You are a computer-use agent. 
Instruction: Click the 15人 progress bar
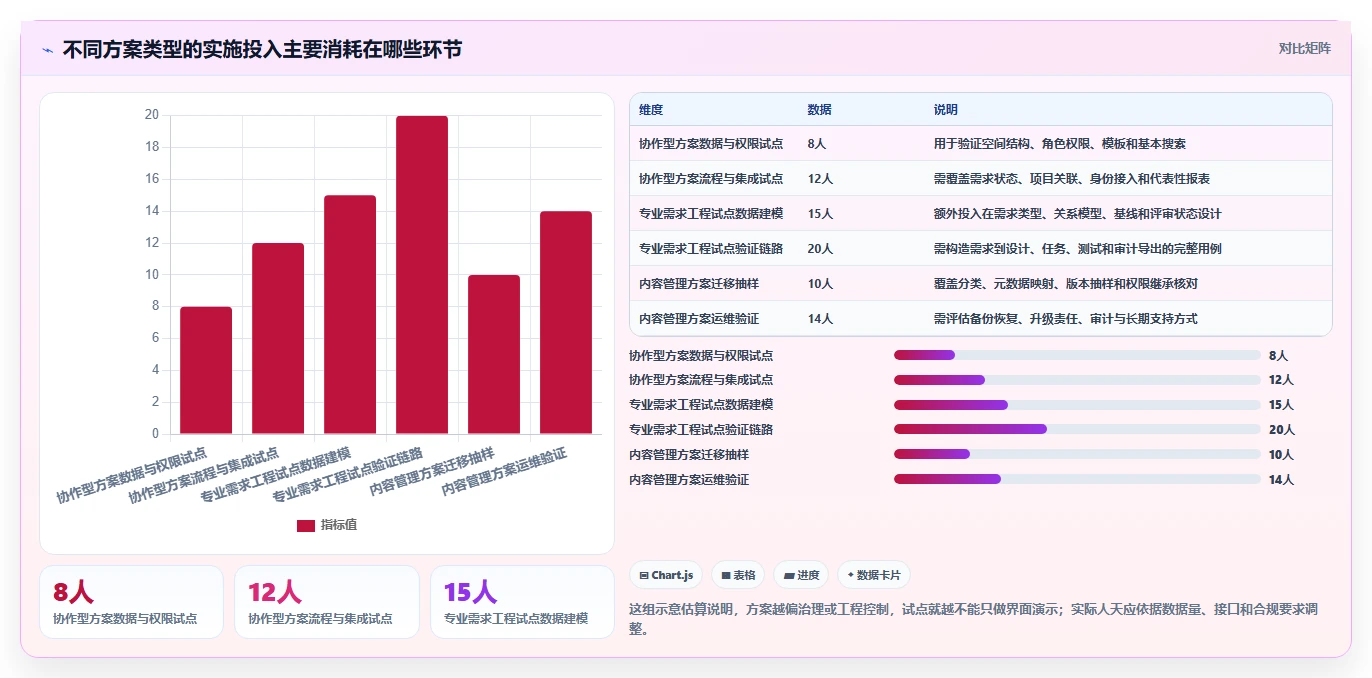point(1077,405)
